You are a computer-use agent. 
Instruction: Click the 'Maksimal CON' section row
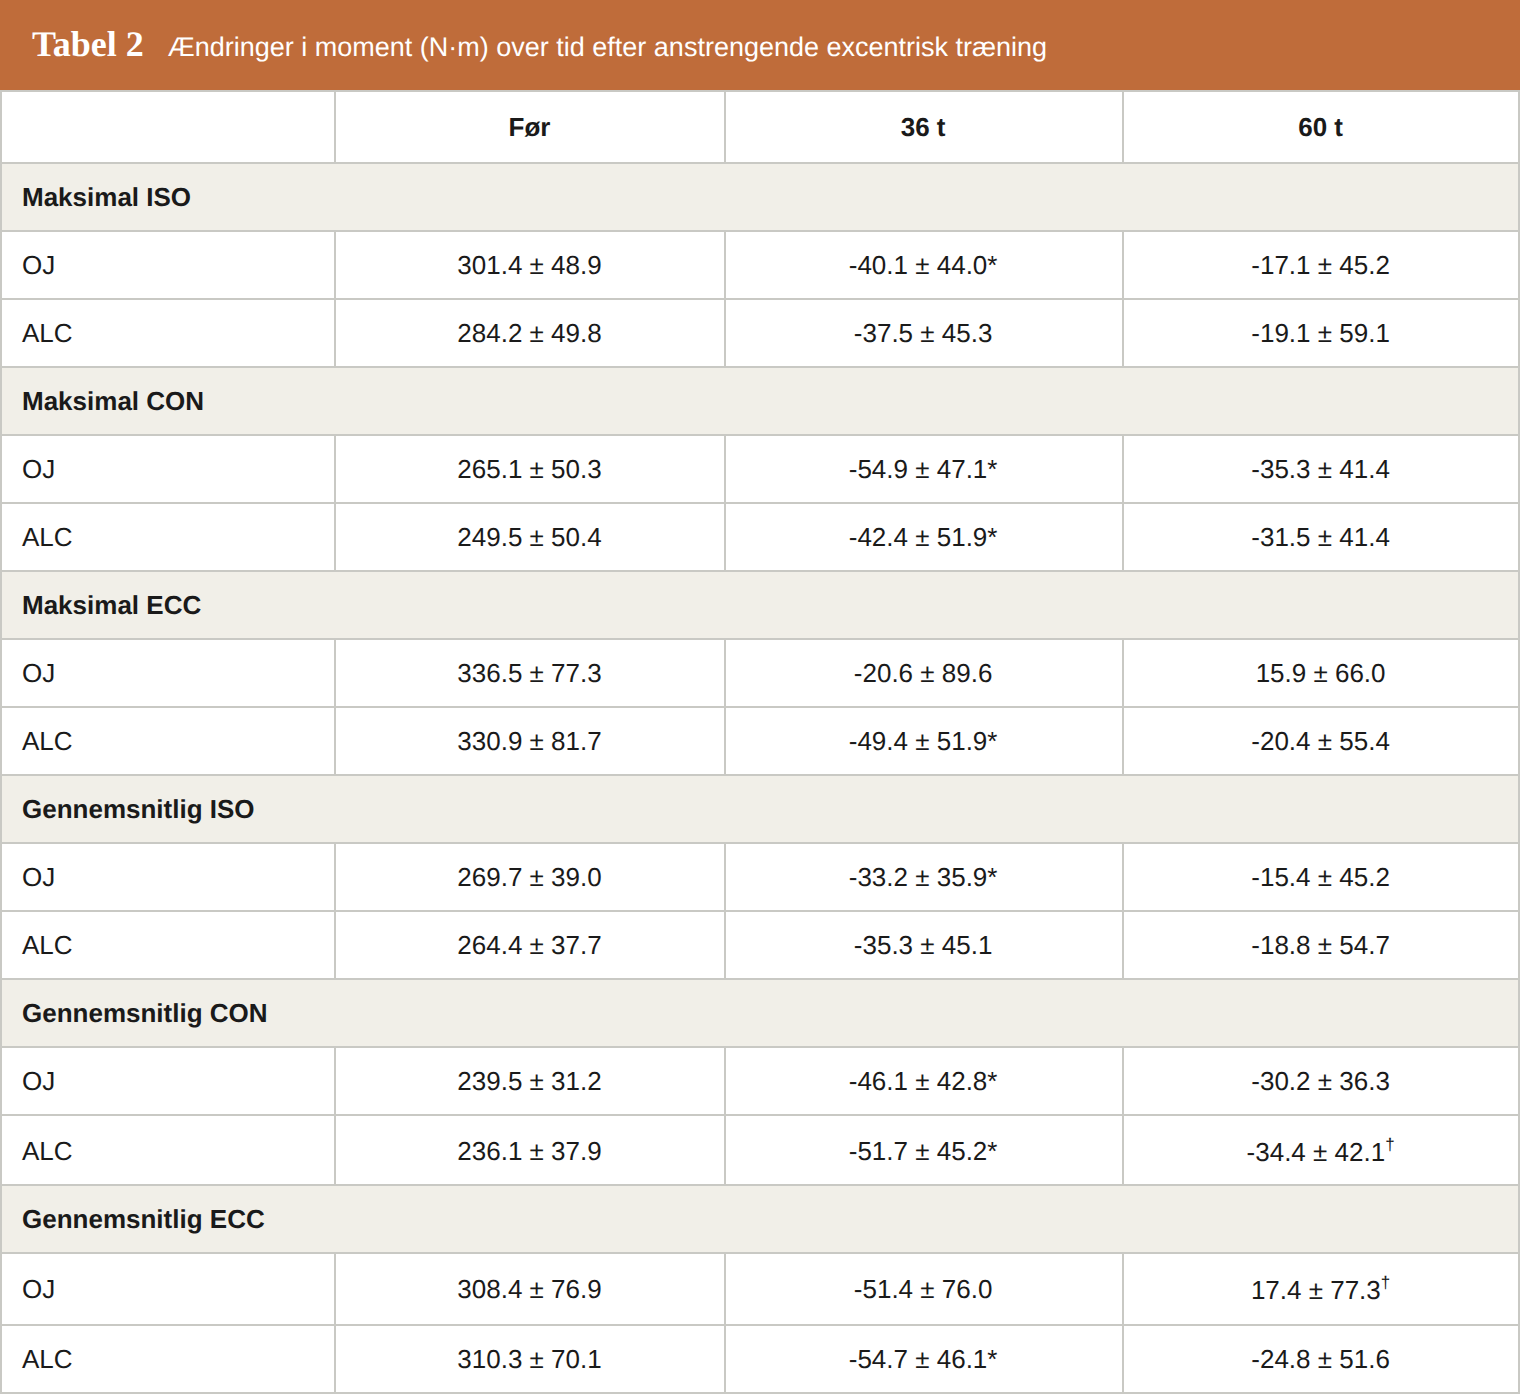coord(760,401)
